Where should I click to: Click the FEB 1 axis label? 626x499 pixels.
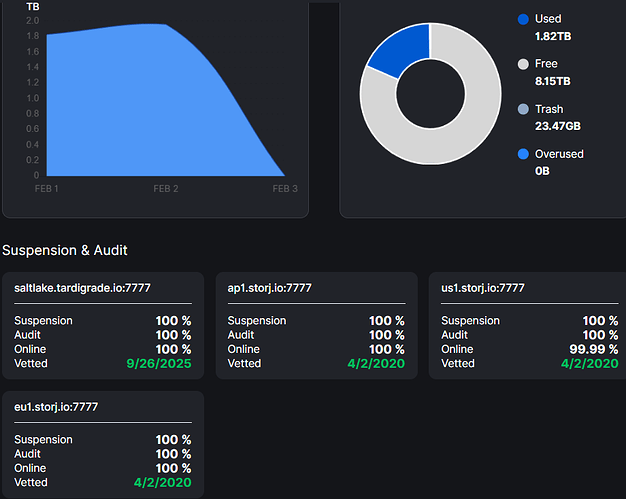click(x=47, y=188)
